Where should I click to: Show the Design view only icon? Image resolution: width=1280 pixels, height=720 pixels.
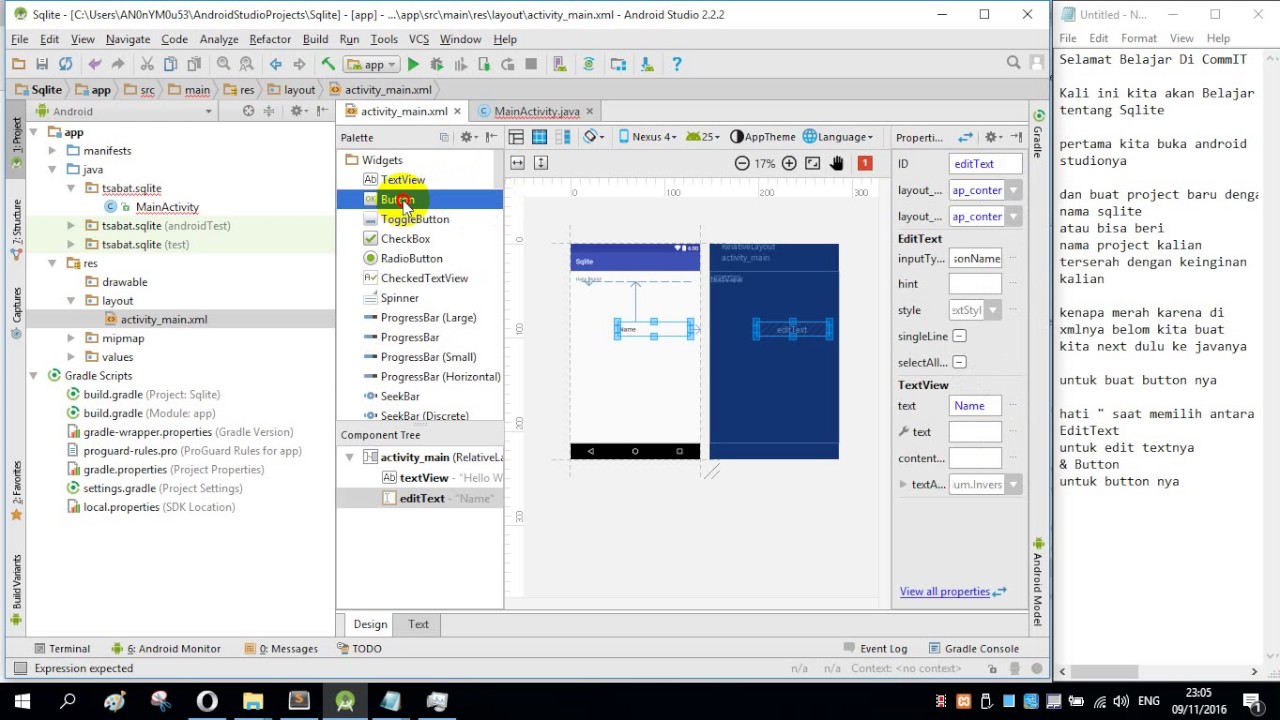[x=516, y=137]
